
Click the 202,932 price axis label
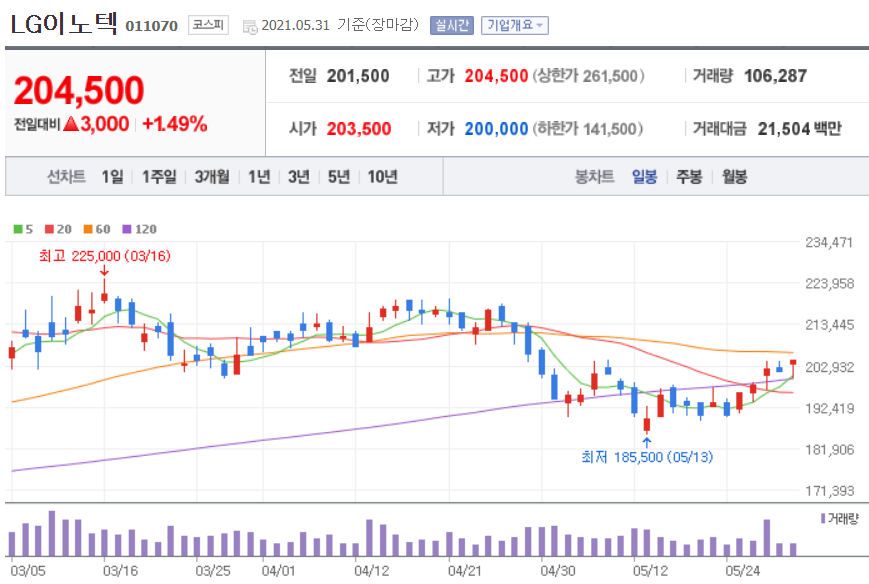829,367
